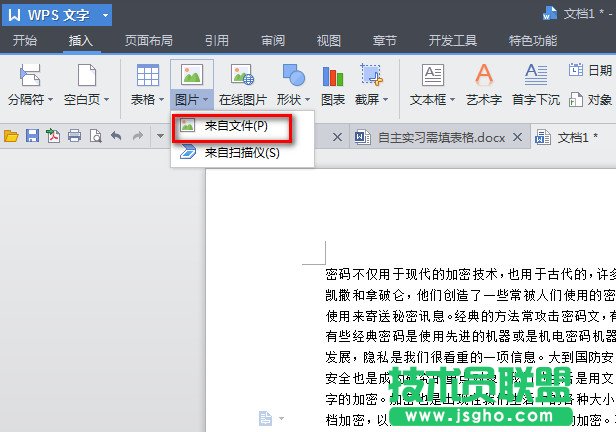This screenshot has width=616, height=432.
Task: Open the 页面布局 ribbon tab
Action: [148, 40]
